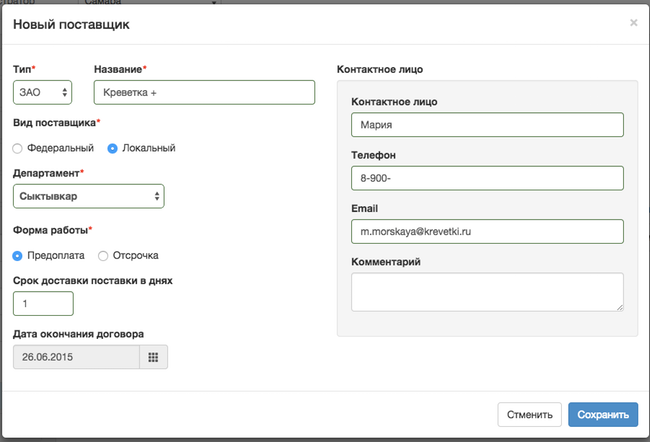Choose the Отсрочка payment form radio
The width and height of the screenshot is (650, 442).
point(103,256)
